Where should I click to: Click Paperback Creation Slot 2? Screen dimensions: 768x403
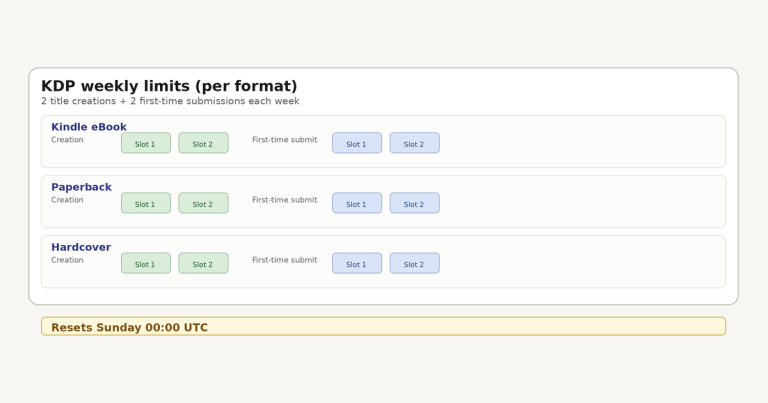[203, 203]
